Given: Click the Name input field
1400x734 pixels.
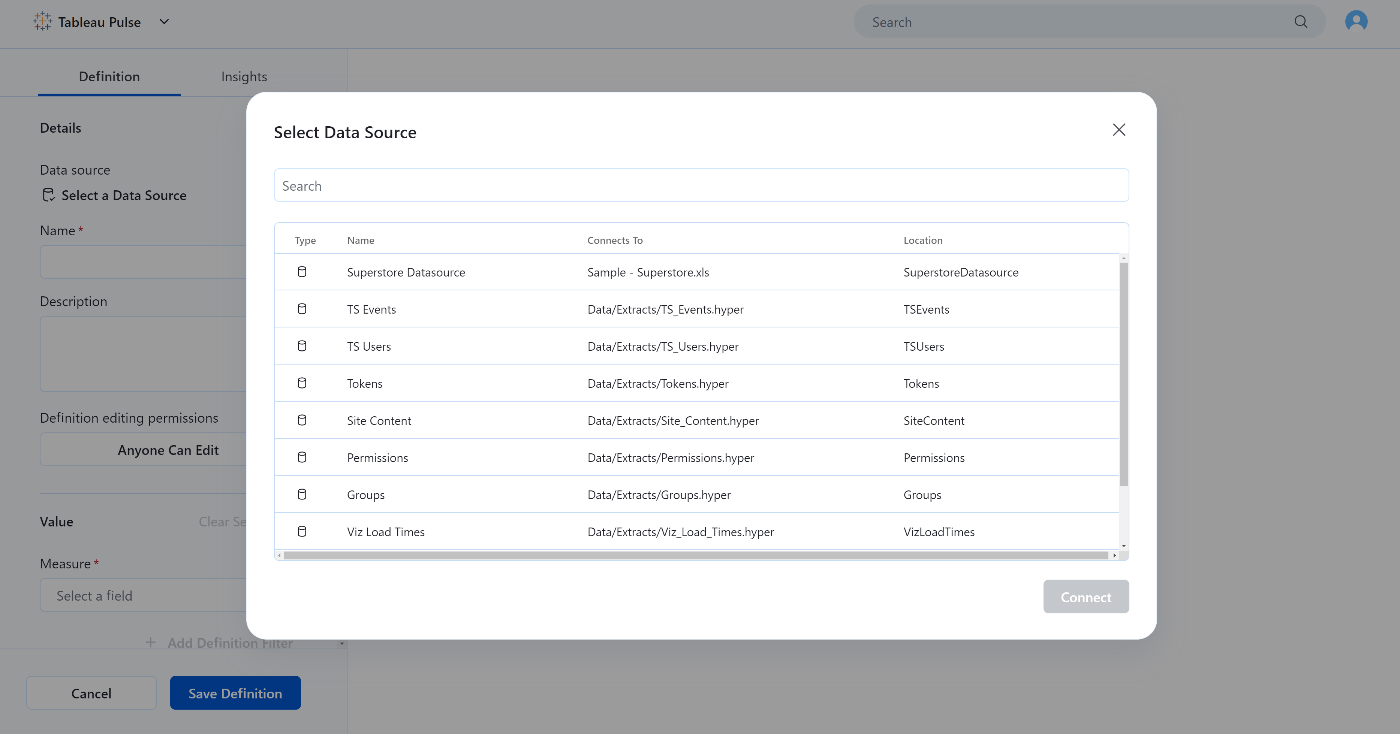Looking at the screenshot, I should (x=143, y=262).
